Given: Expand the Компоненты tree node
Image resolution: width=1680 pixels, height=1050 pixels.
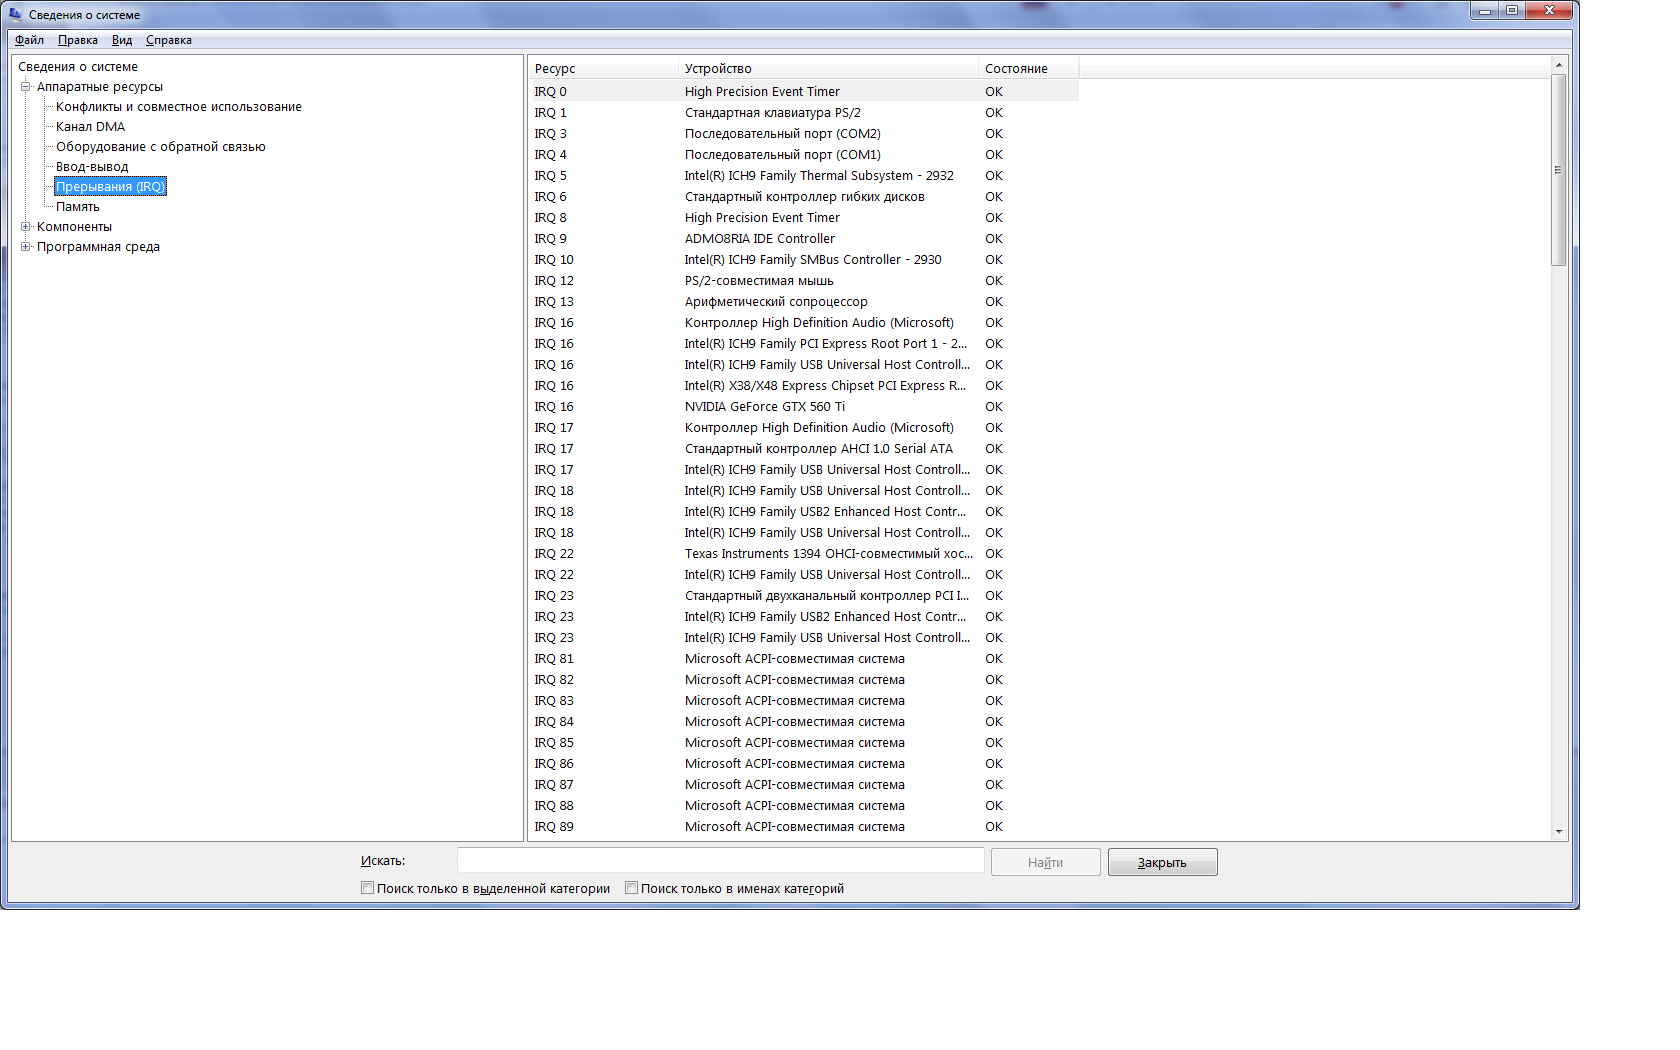Looking at the screenshot, I should tap(26, 226).
